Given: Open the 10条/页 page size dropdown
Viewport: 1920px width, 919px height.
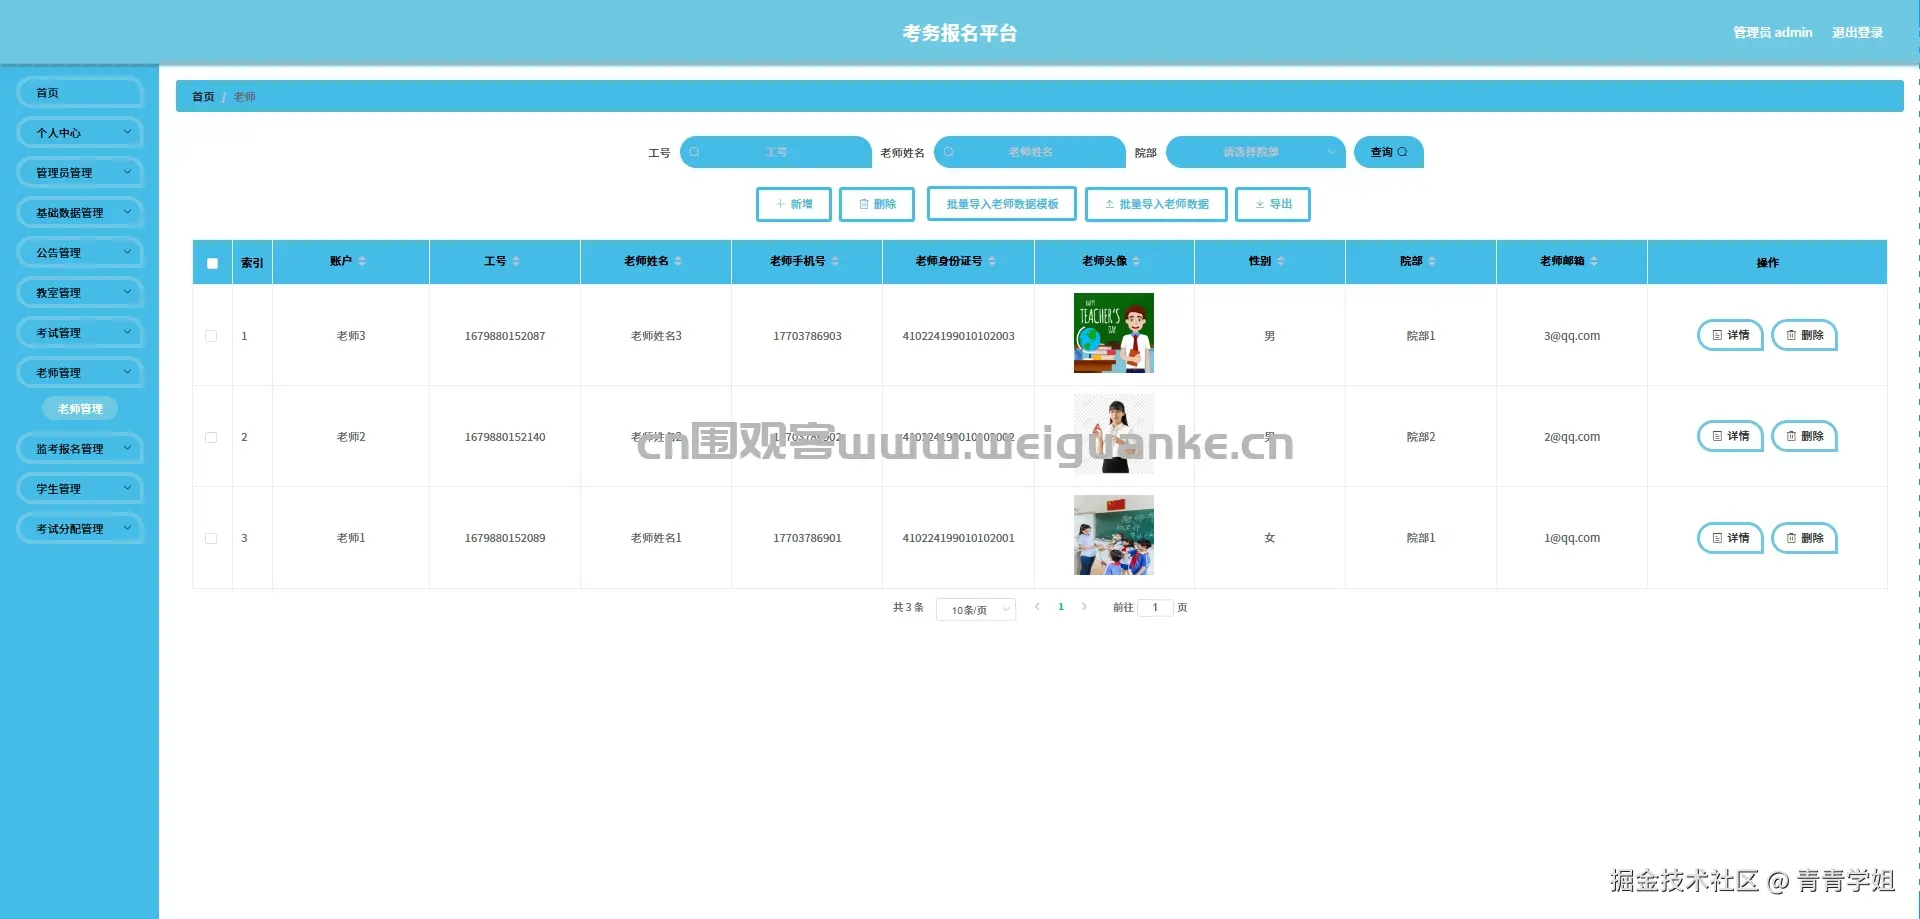Looking at the screenshot, I should click(x=976, y=609).
